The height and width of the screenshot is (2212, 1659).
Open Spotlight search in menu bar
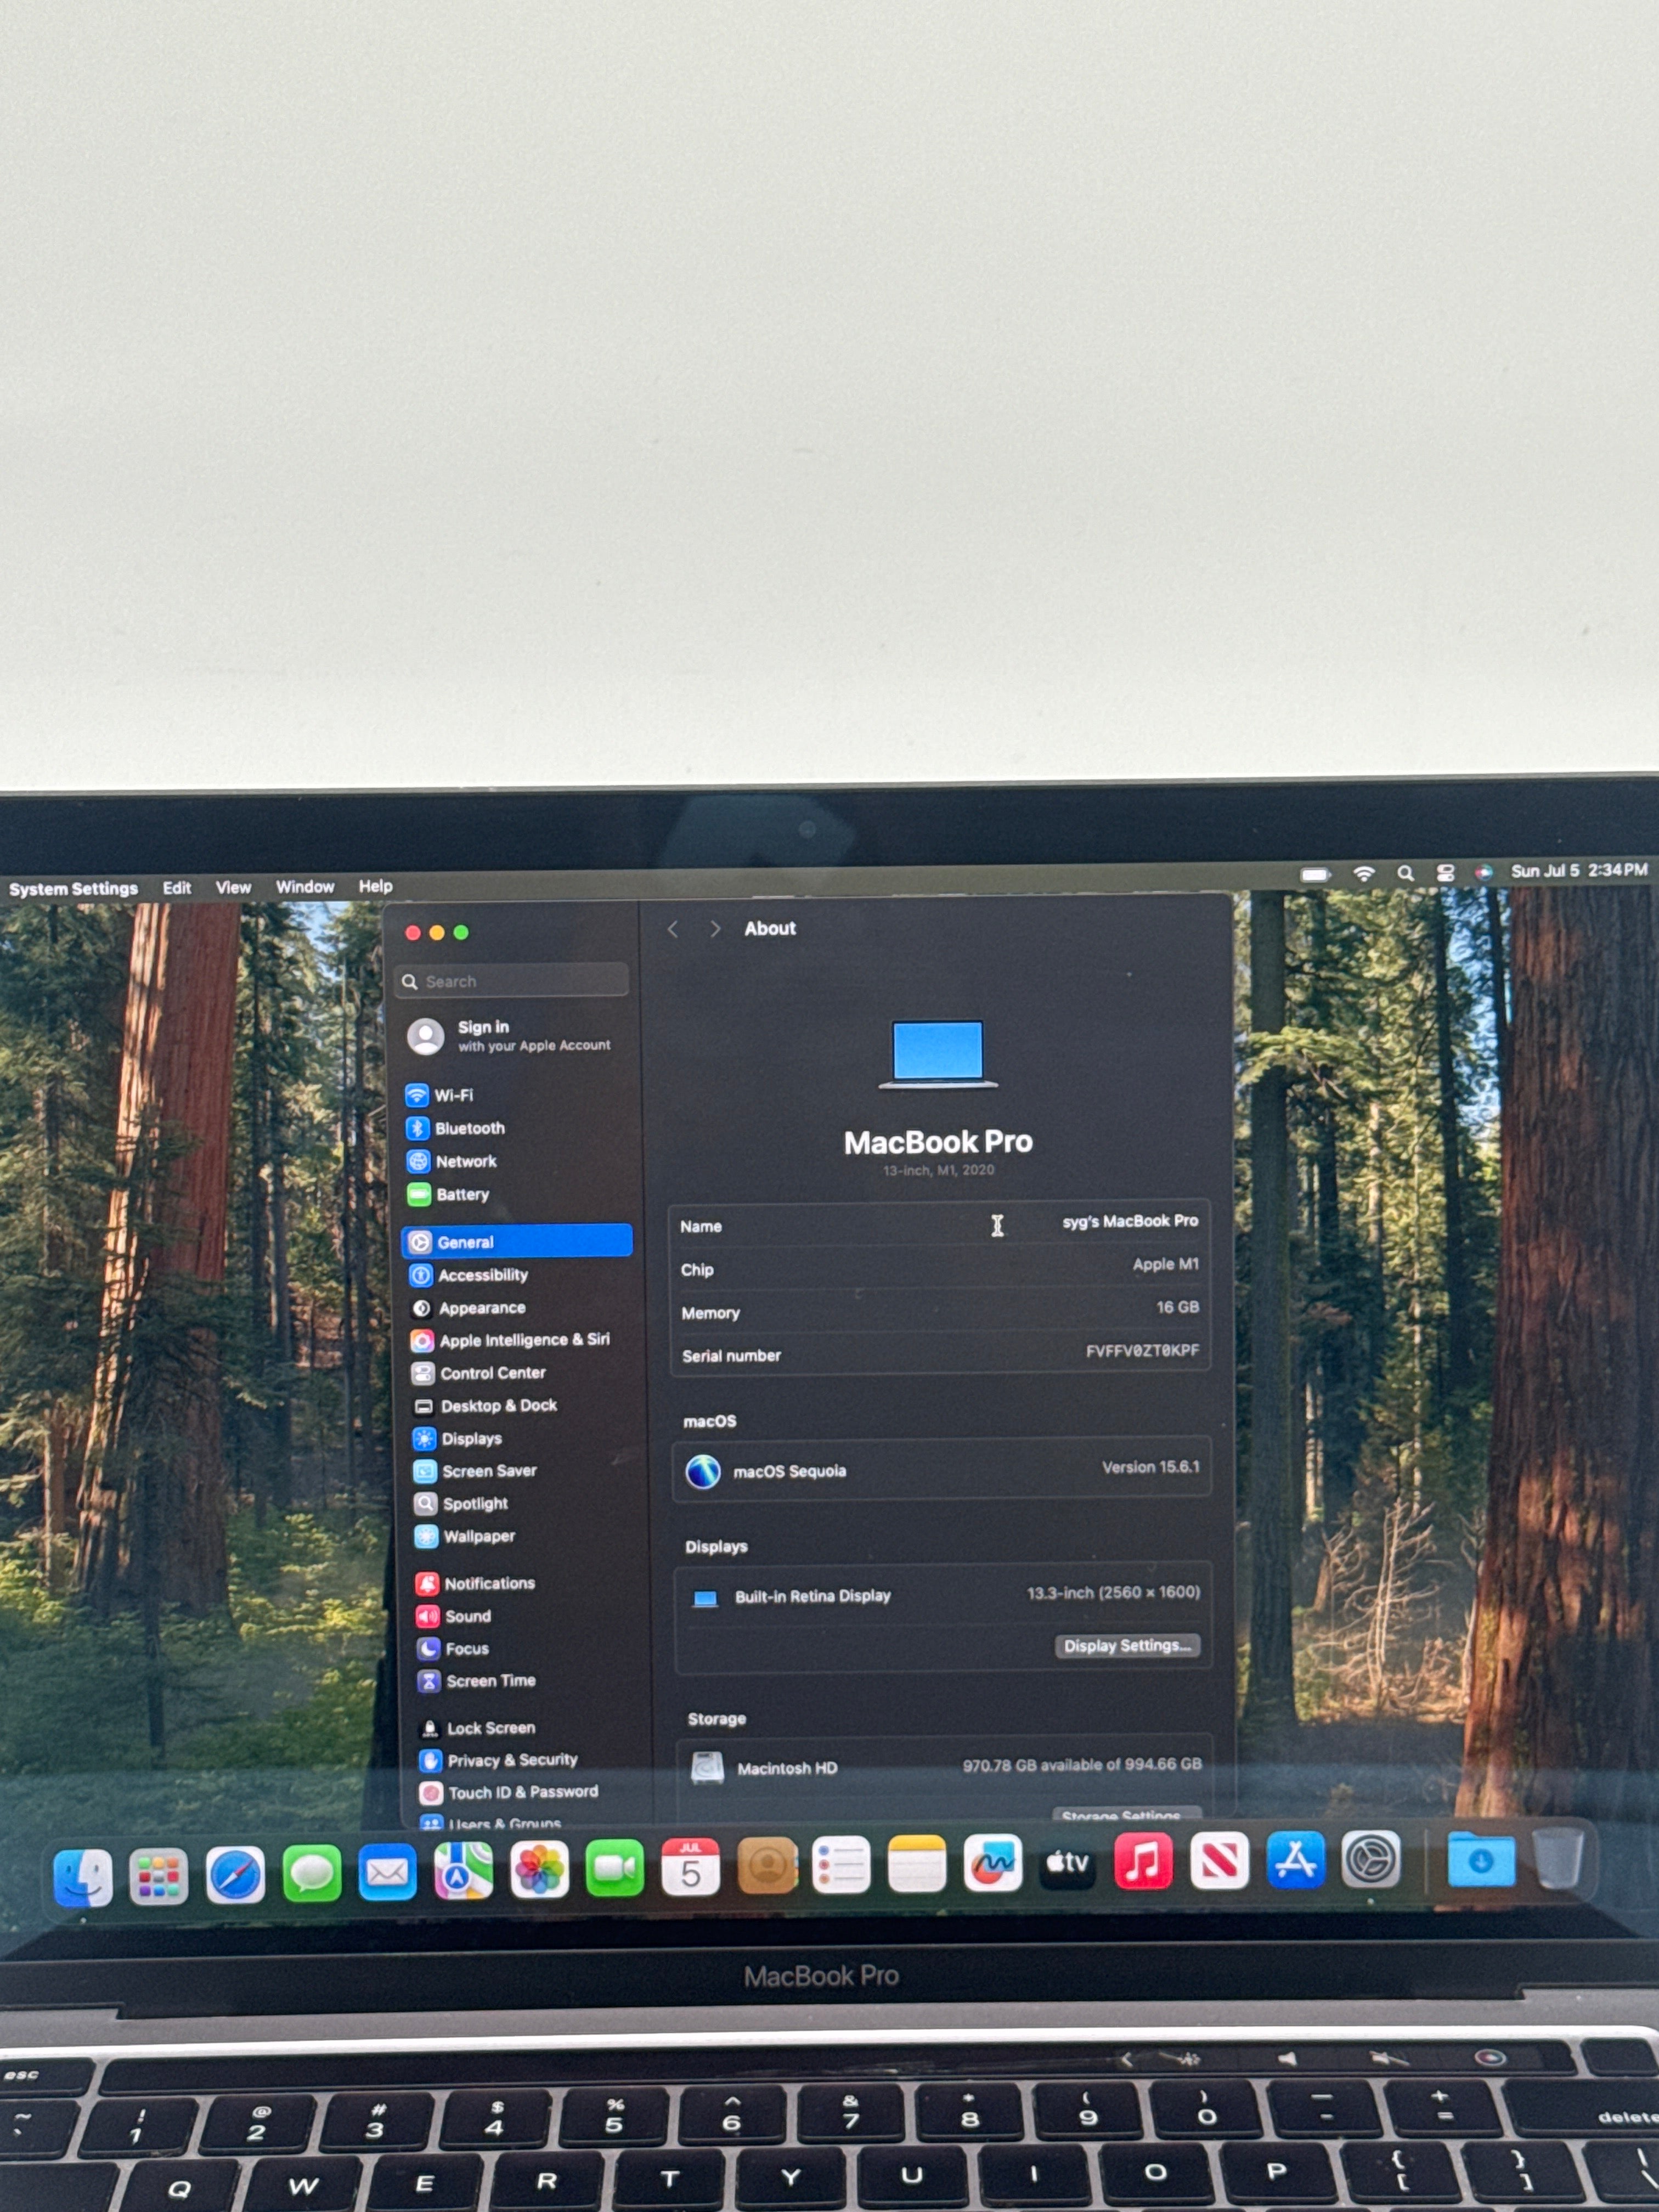click(x=1405, y=873)
